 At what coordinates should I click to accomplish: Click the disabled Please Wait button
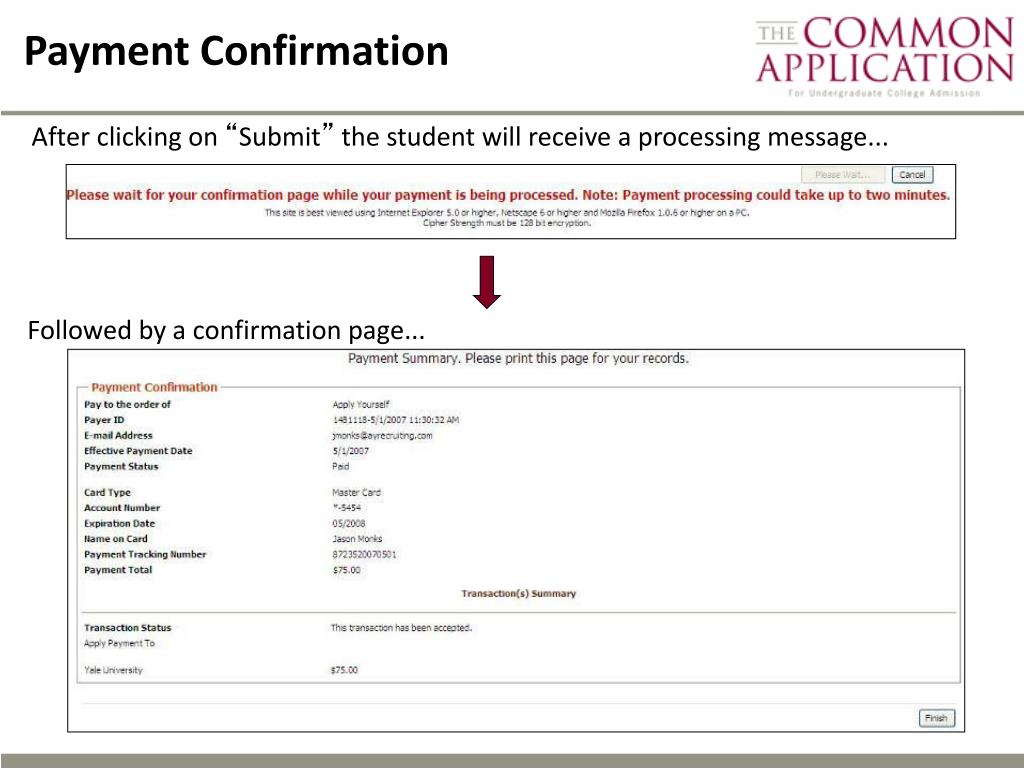coord(842,175)
